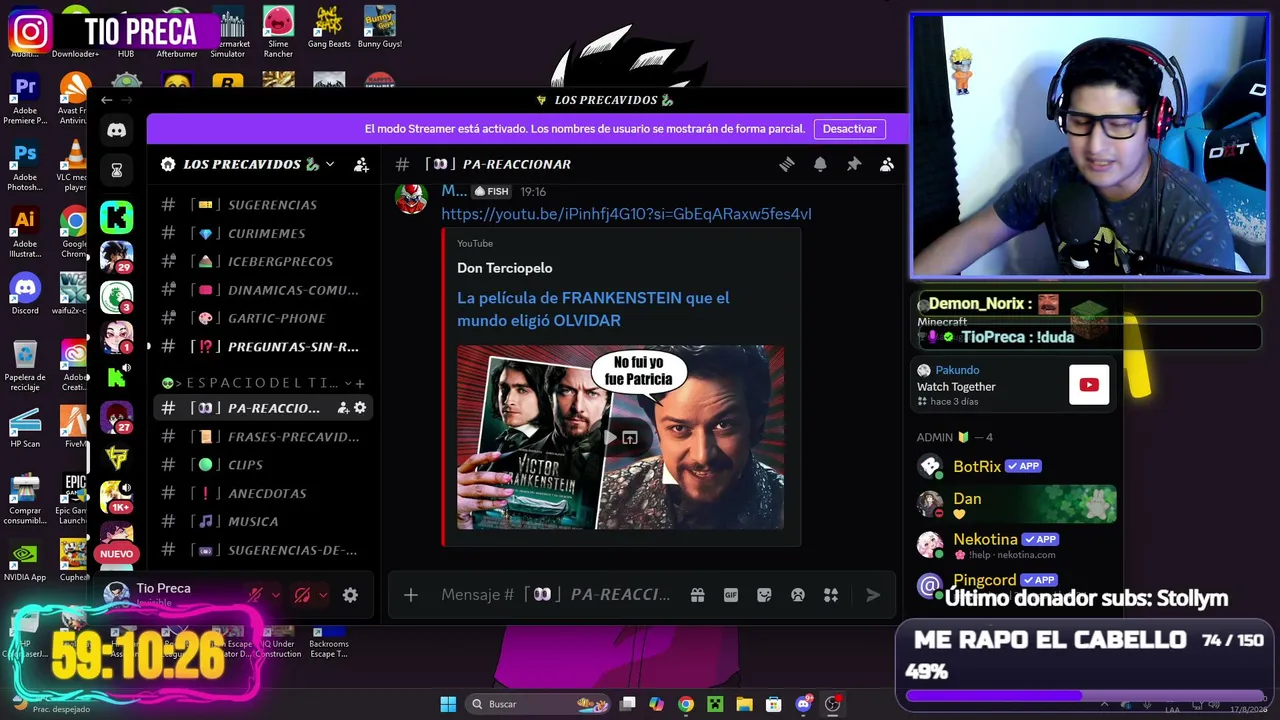This screenshot has height=720, width=1280.
Task: Select the ANECDOTAS channel
Action: [x=264, y=493]
